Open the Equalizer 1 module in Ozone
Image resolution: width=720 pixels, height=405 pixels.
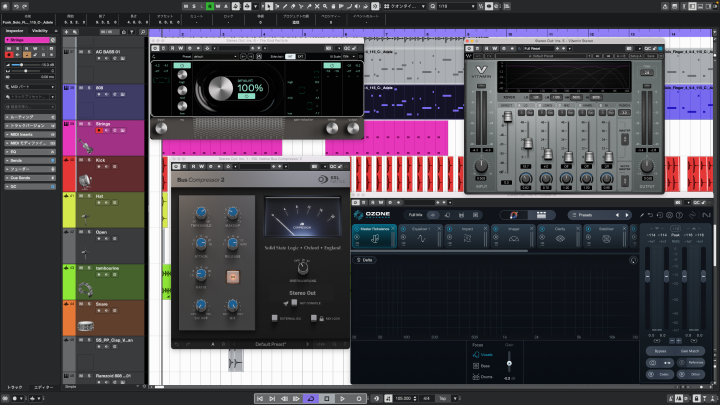click(421, 236)
